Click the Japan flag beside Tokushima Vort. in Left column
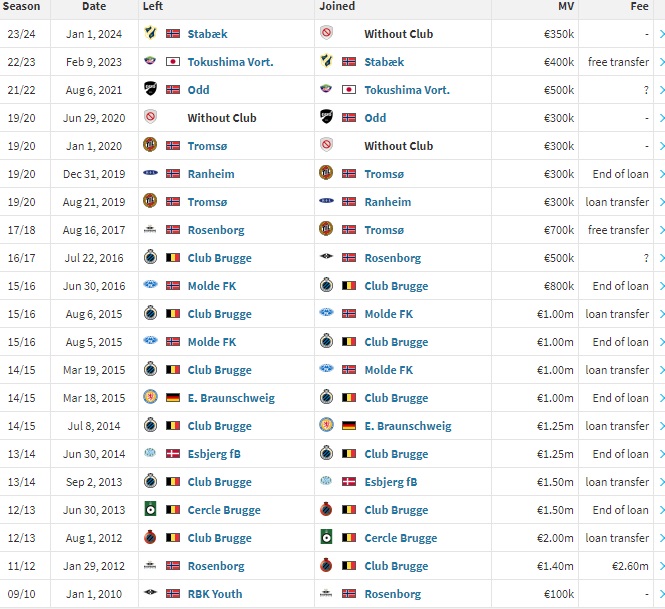Image resolution: width=665 pixels, height=609 pixels. coord(173,62)
